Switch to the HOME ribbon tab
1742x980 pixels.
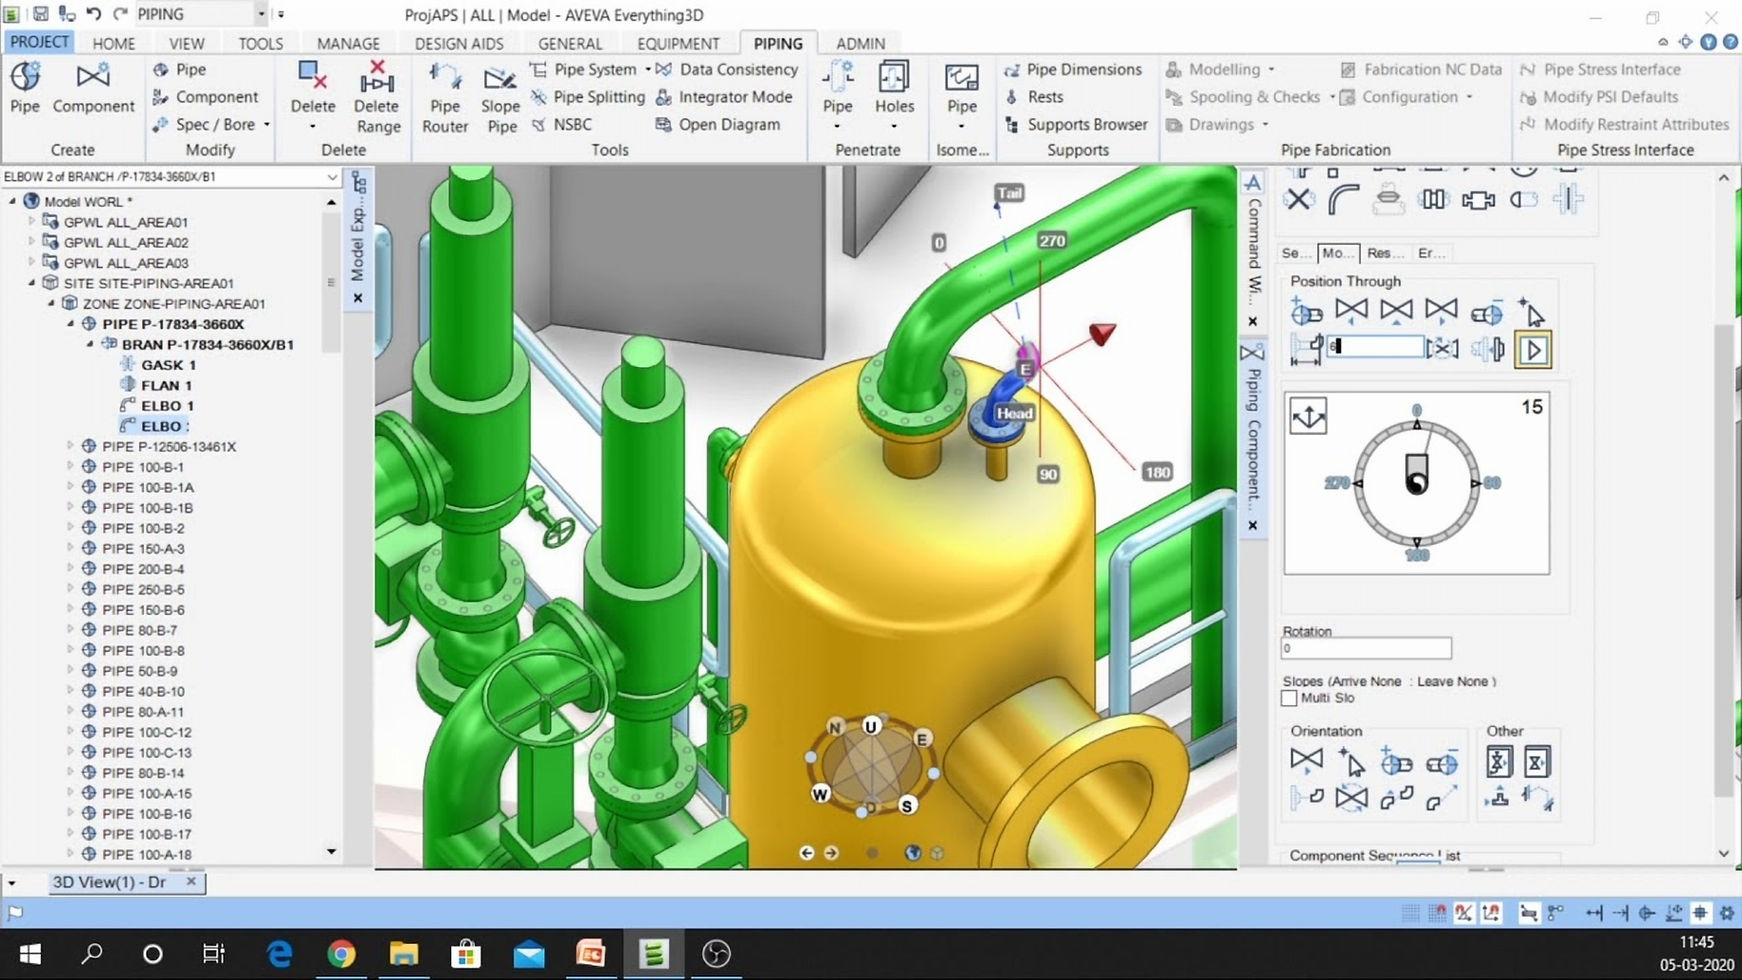click(x=113, y=43)
